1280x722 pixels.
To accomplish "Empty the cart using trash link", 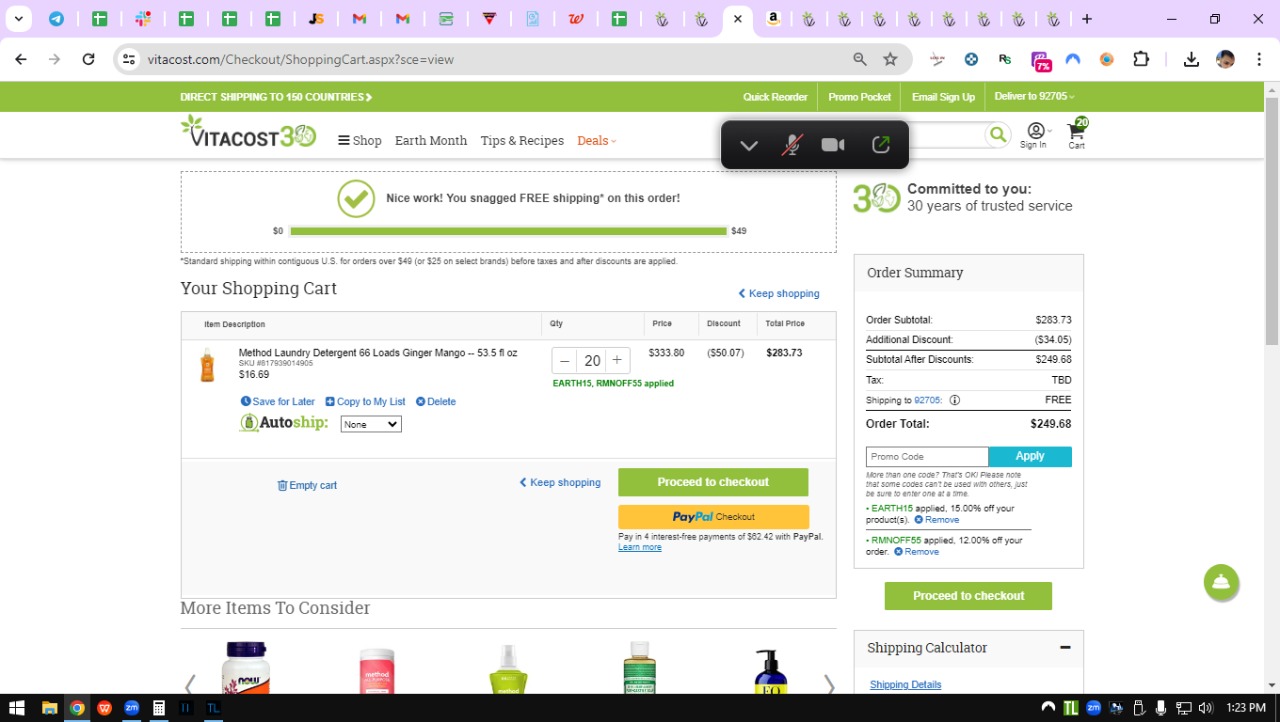I will click(307, 486).
